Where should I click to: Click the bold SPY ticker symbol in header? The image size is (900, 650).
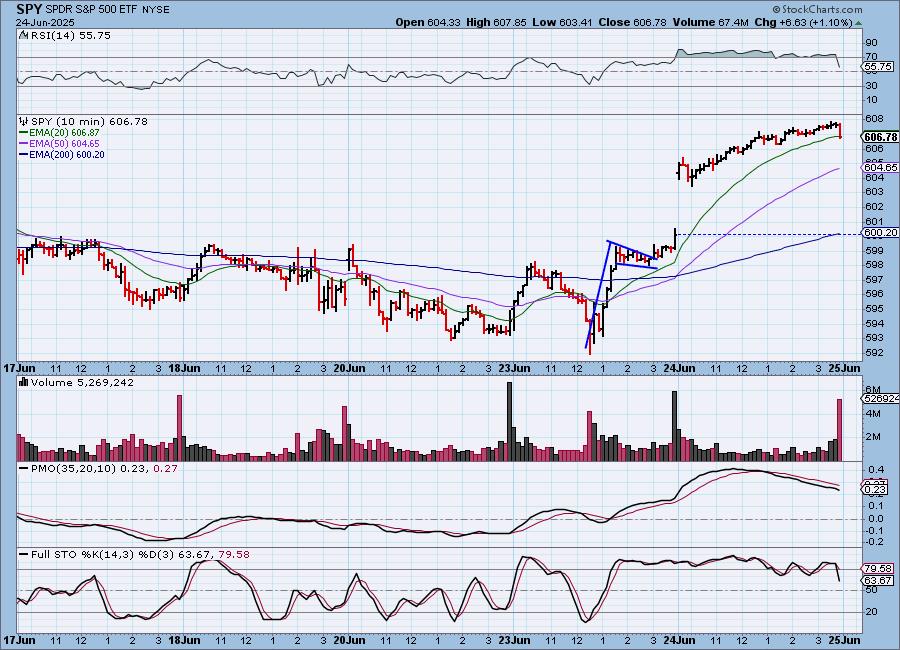click(x=28, y=9)
